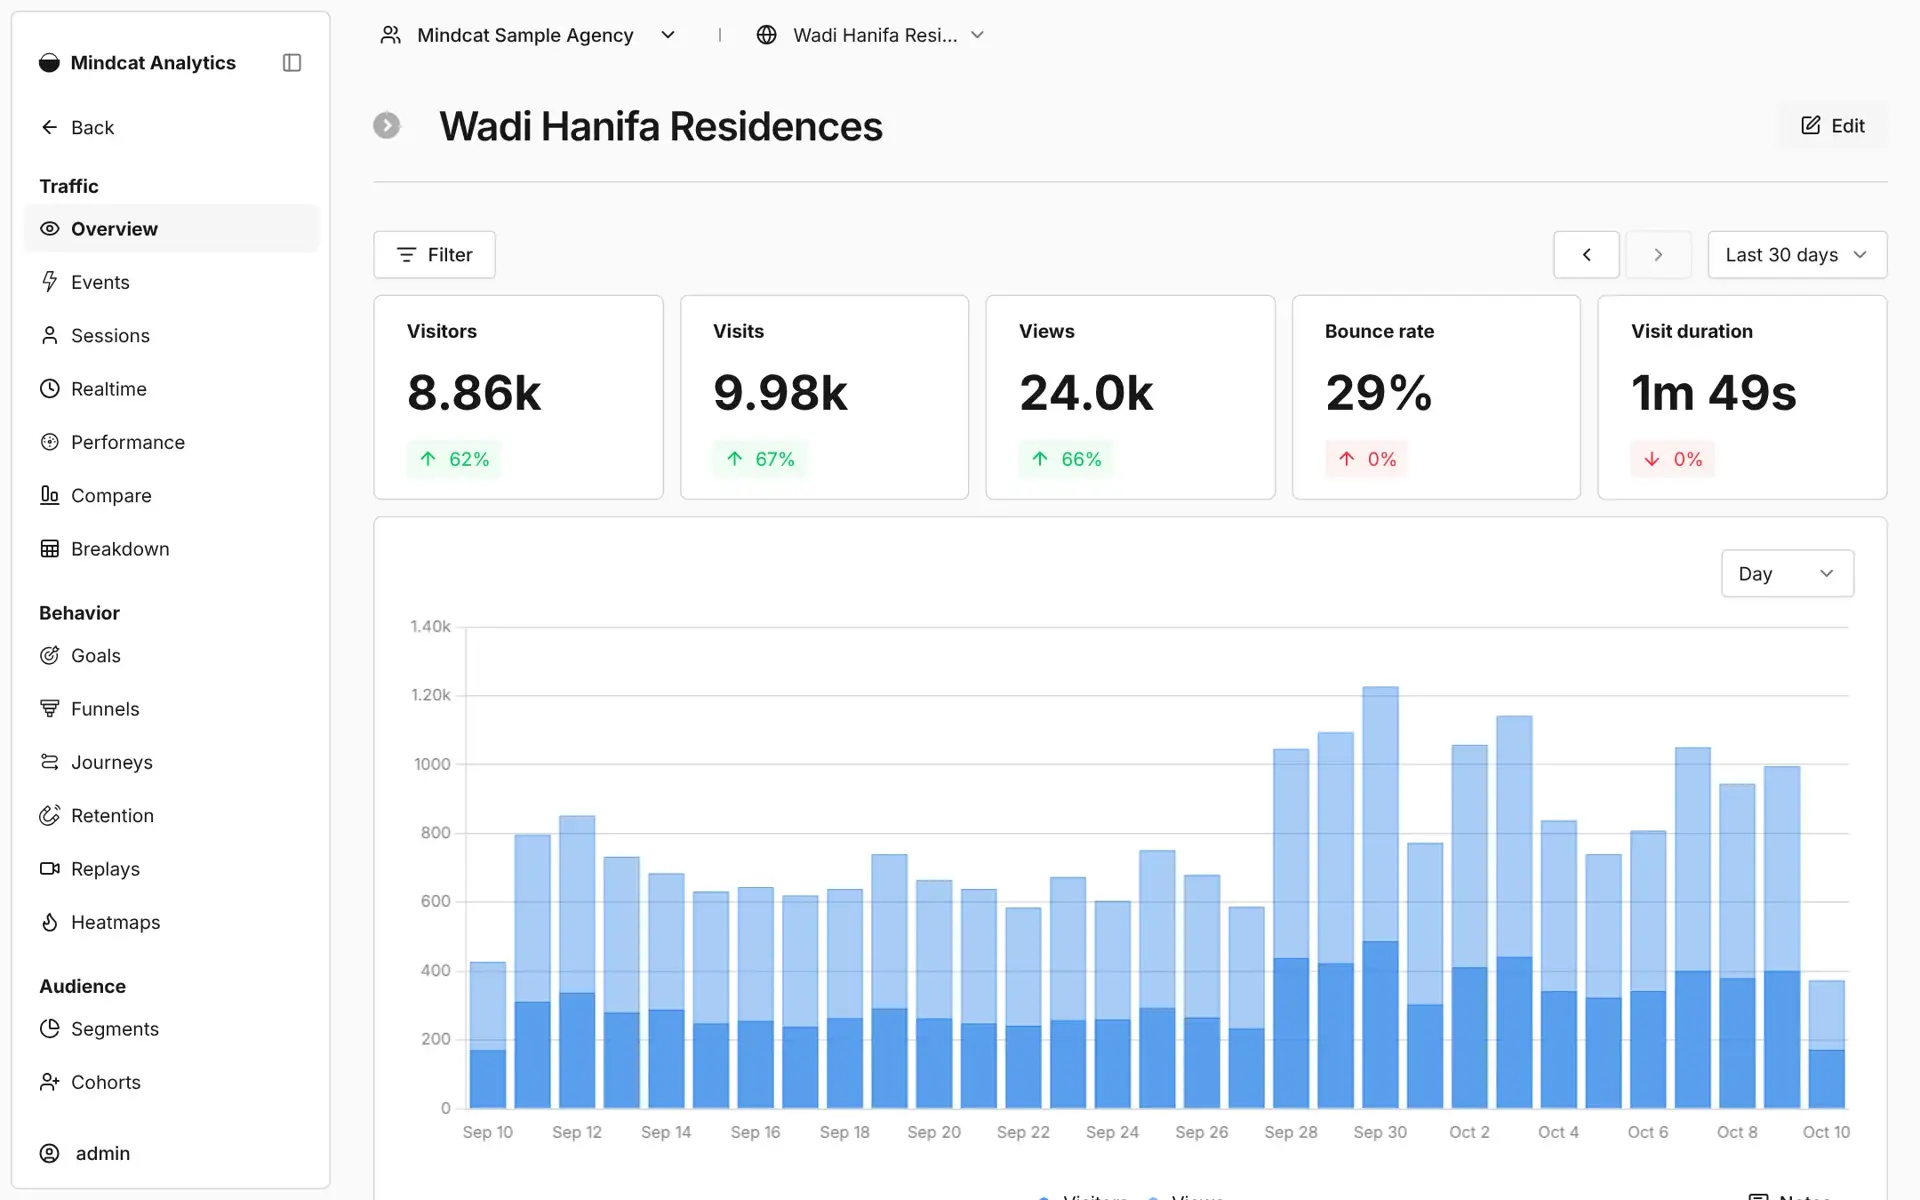Click the Cohorts user-plus icon
1920x1200 pixels.
(49, 1082)
